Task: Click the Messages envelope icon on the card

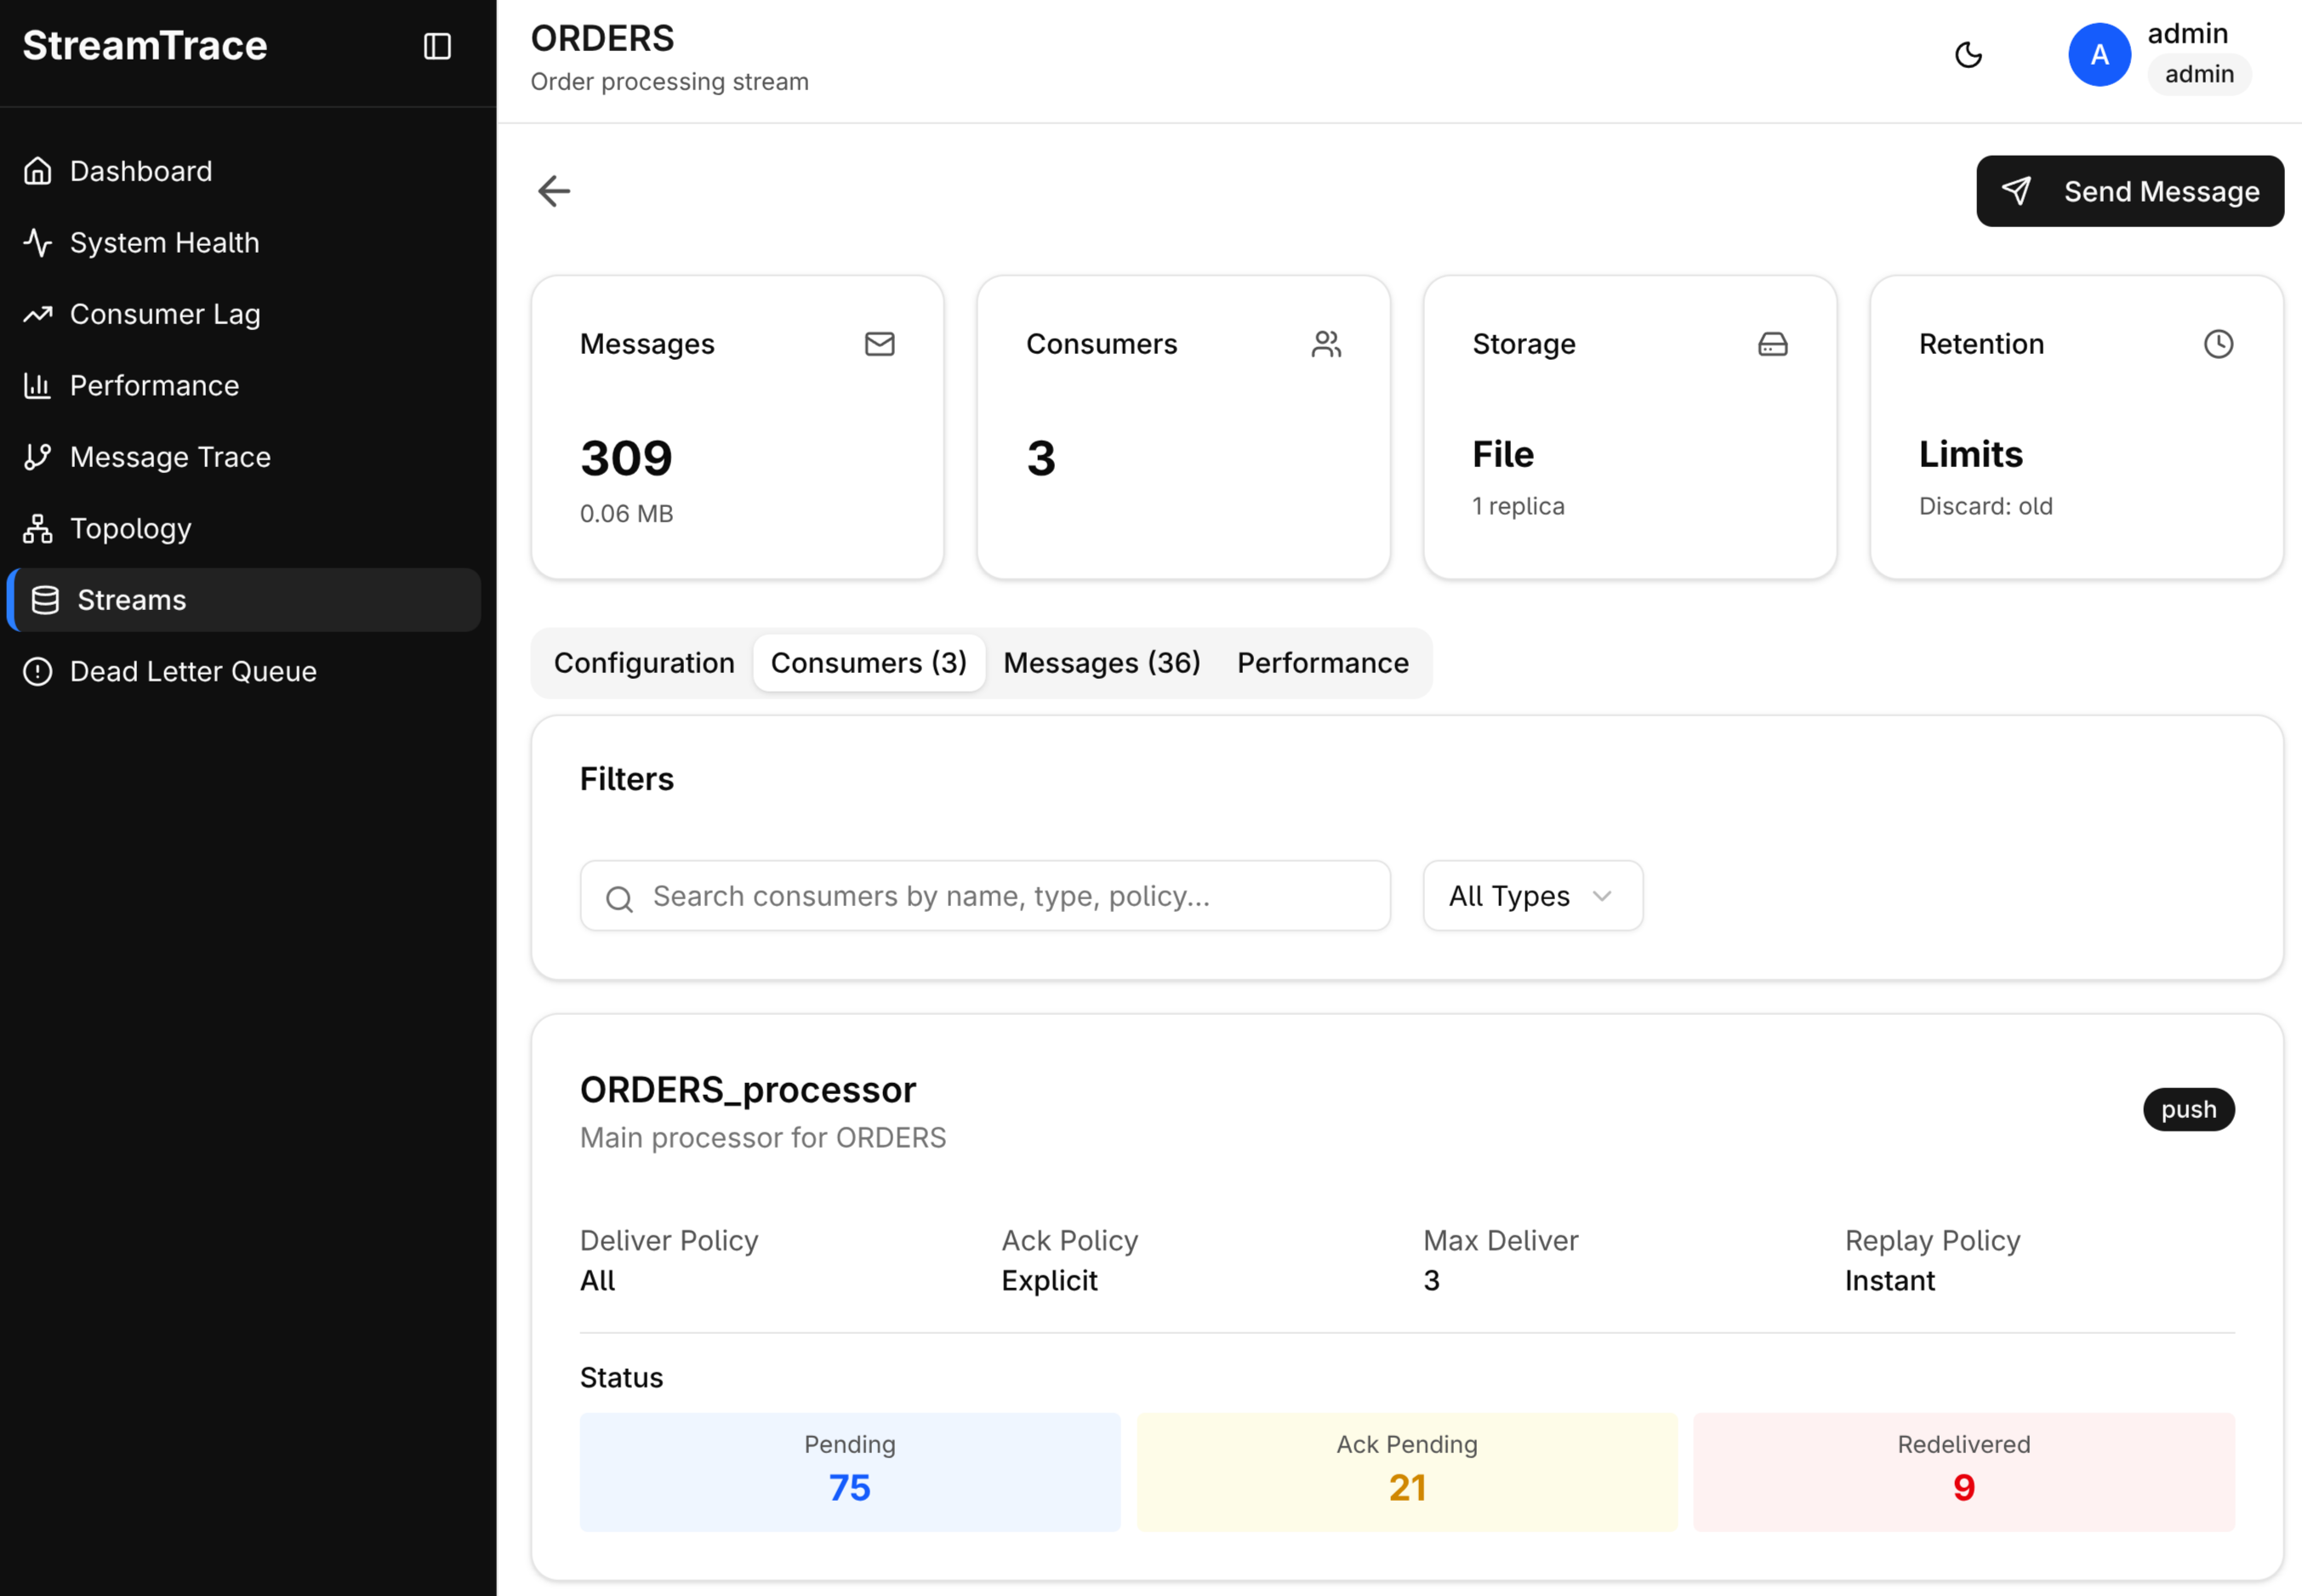Action: tap(879, 344)
